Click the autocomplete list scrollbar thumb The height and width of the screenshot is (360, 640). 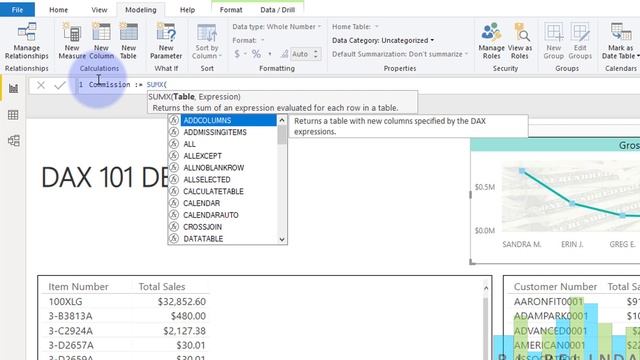pyautogui.click(x=282, y=135)
